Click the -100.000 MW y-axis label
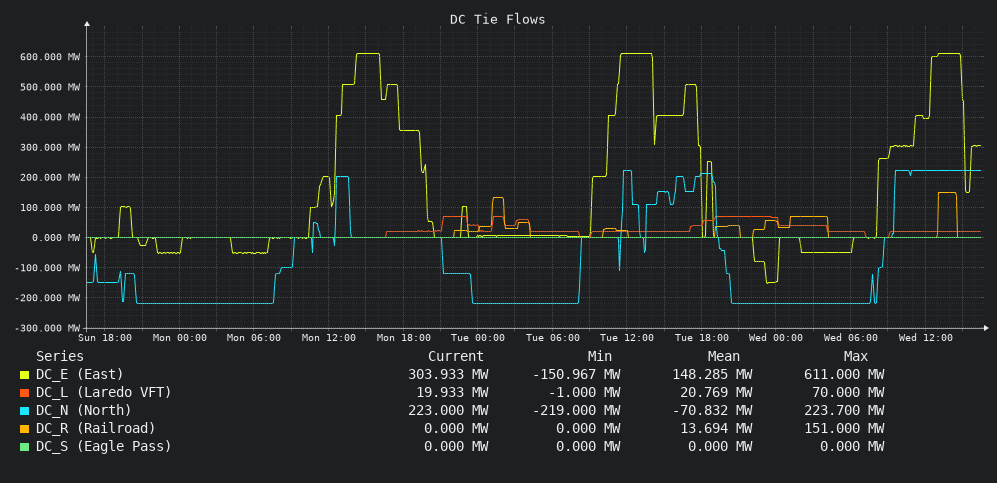This screenshot has width=997, height=483. (x=48, y=268)
